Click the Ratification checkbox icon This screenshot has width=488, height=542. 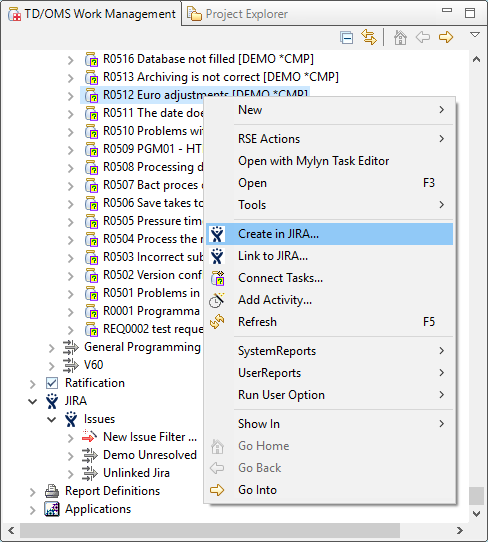click(52, 383)
